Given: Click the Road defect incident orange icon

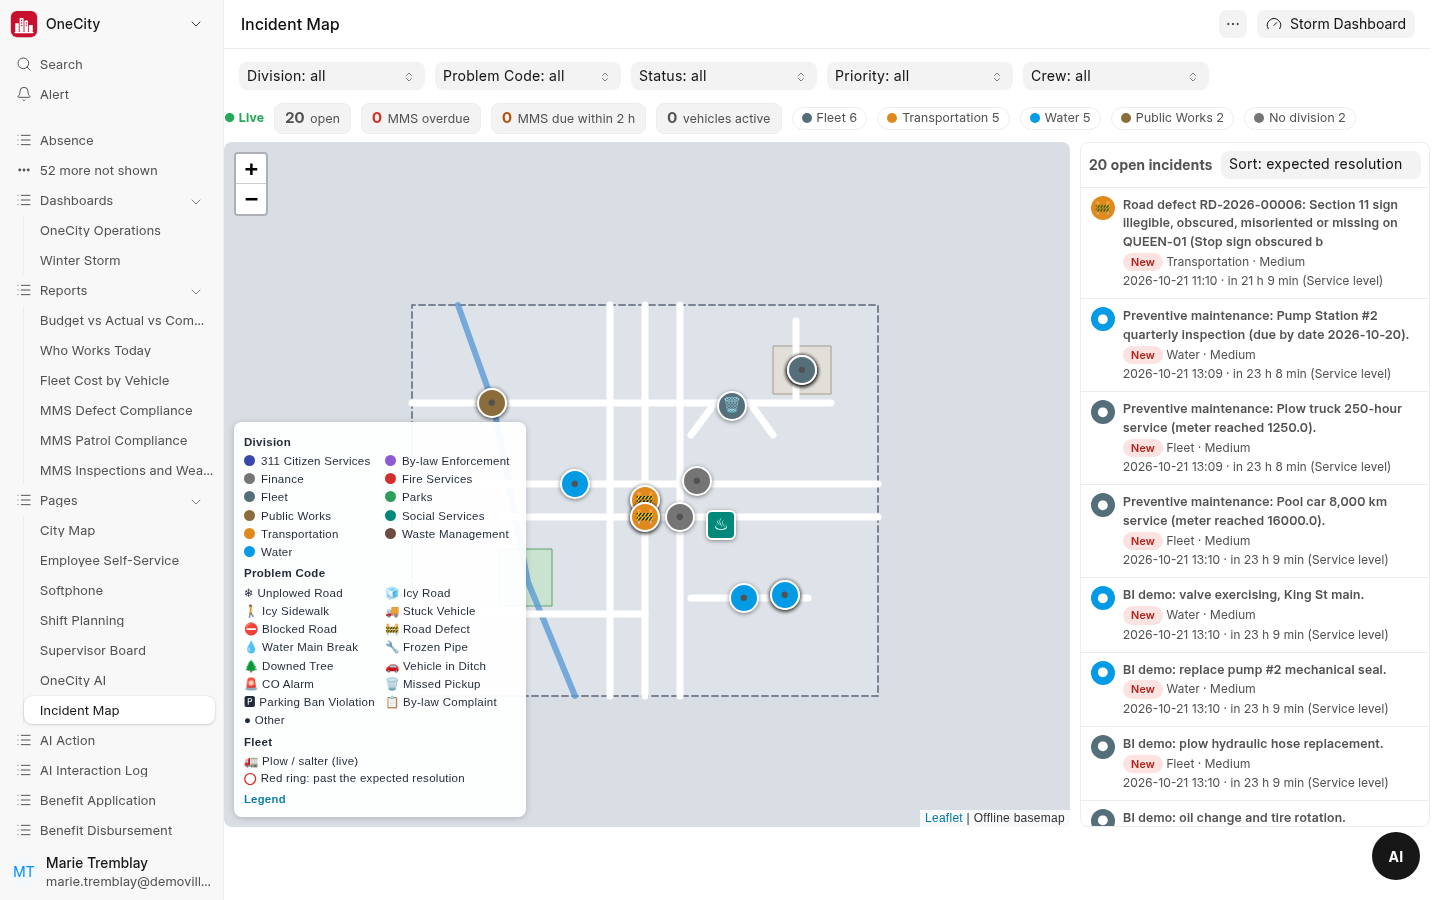Looking at the screenshot, I should 1103,208.
